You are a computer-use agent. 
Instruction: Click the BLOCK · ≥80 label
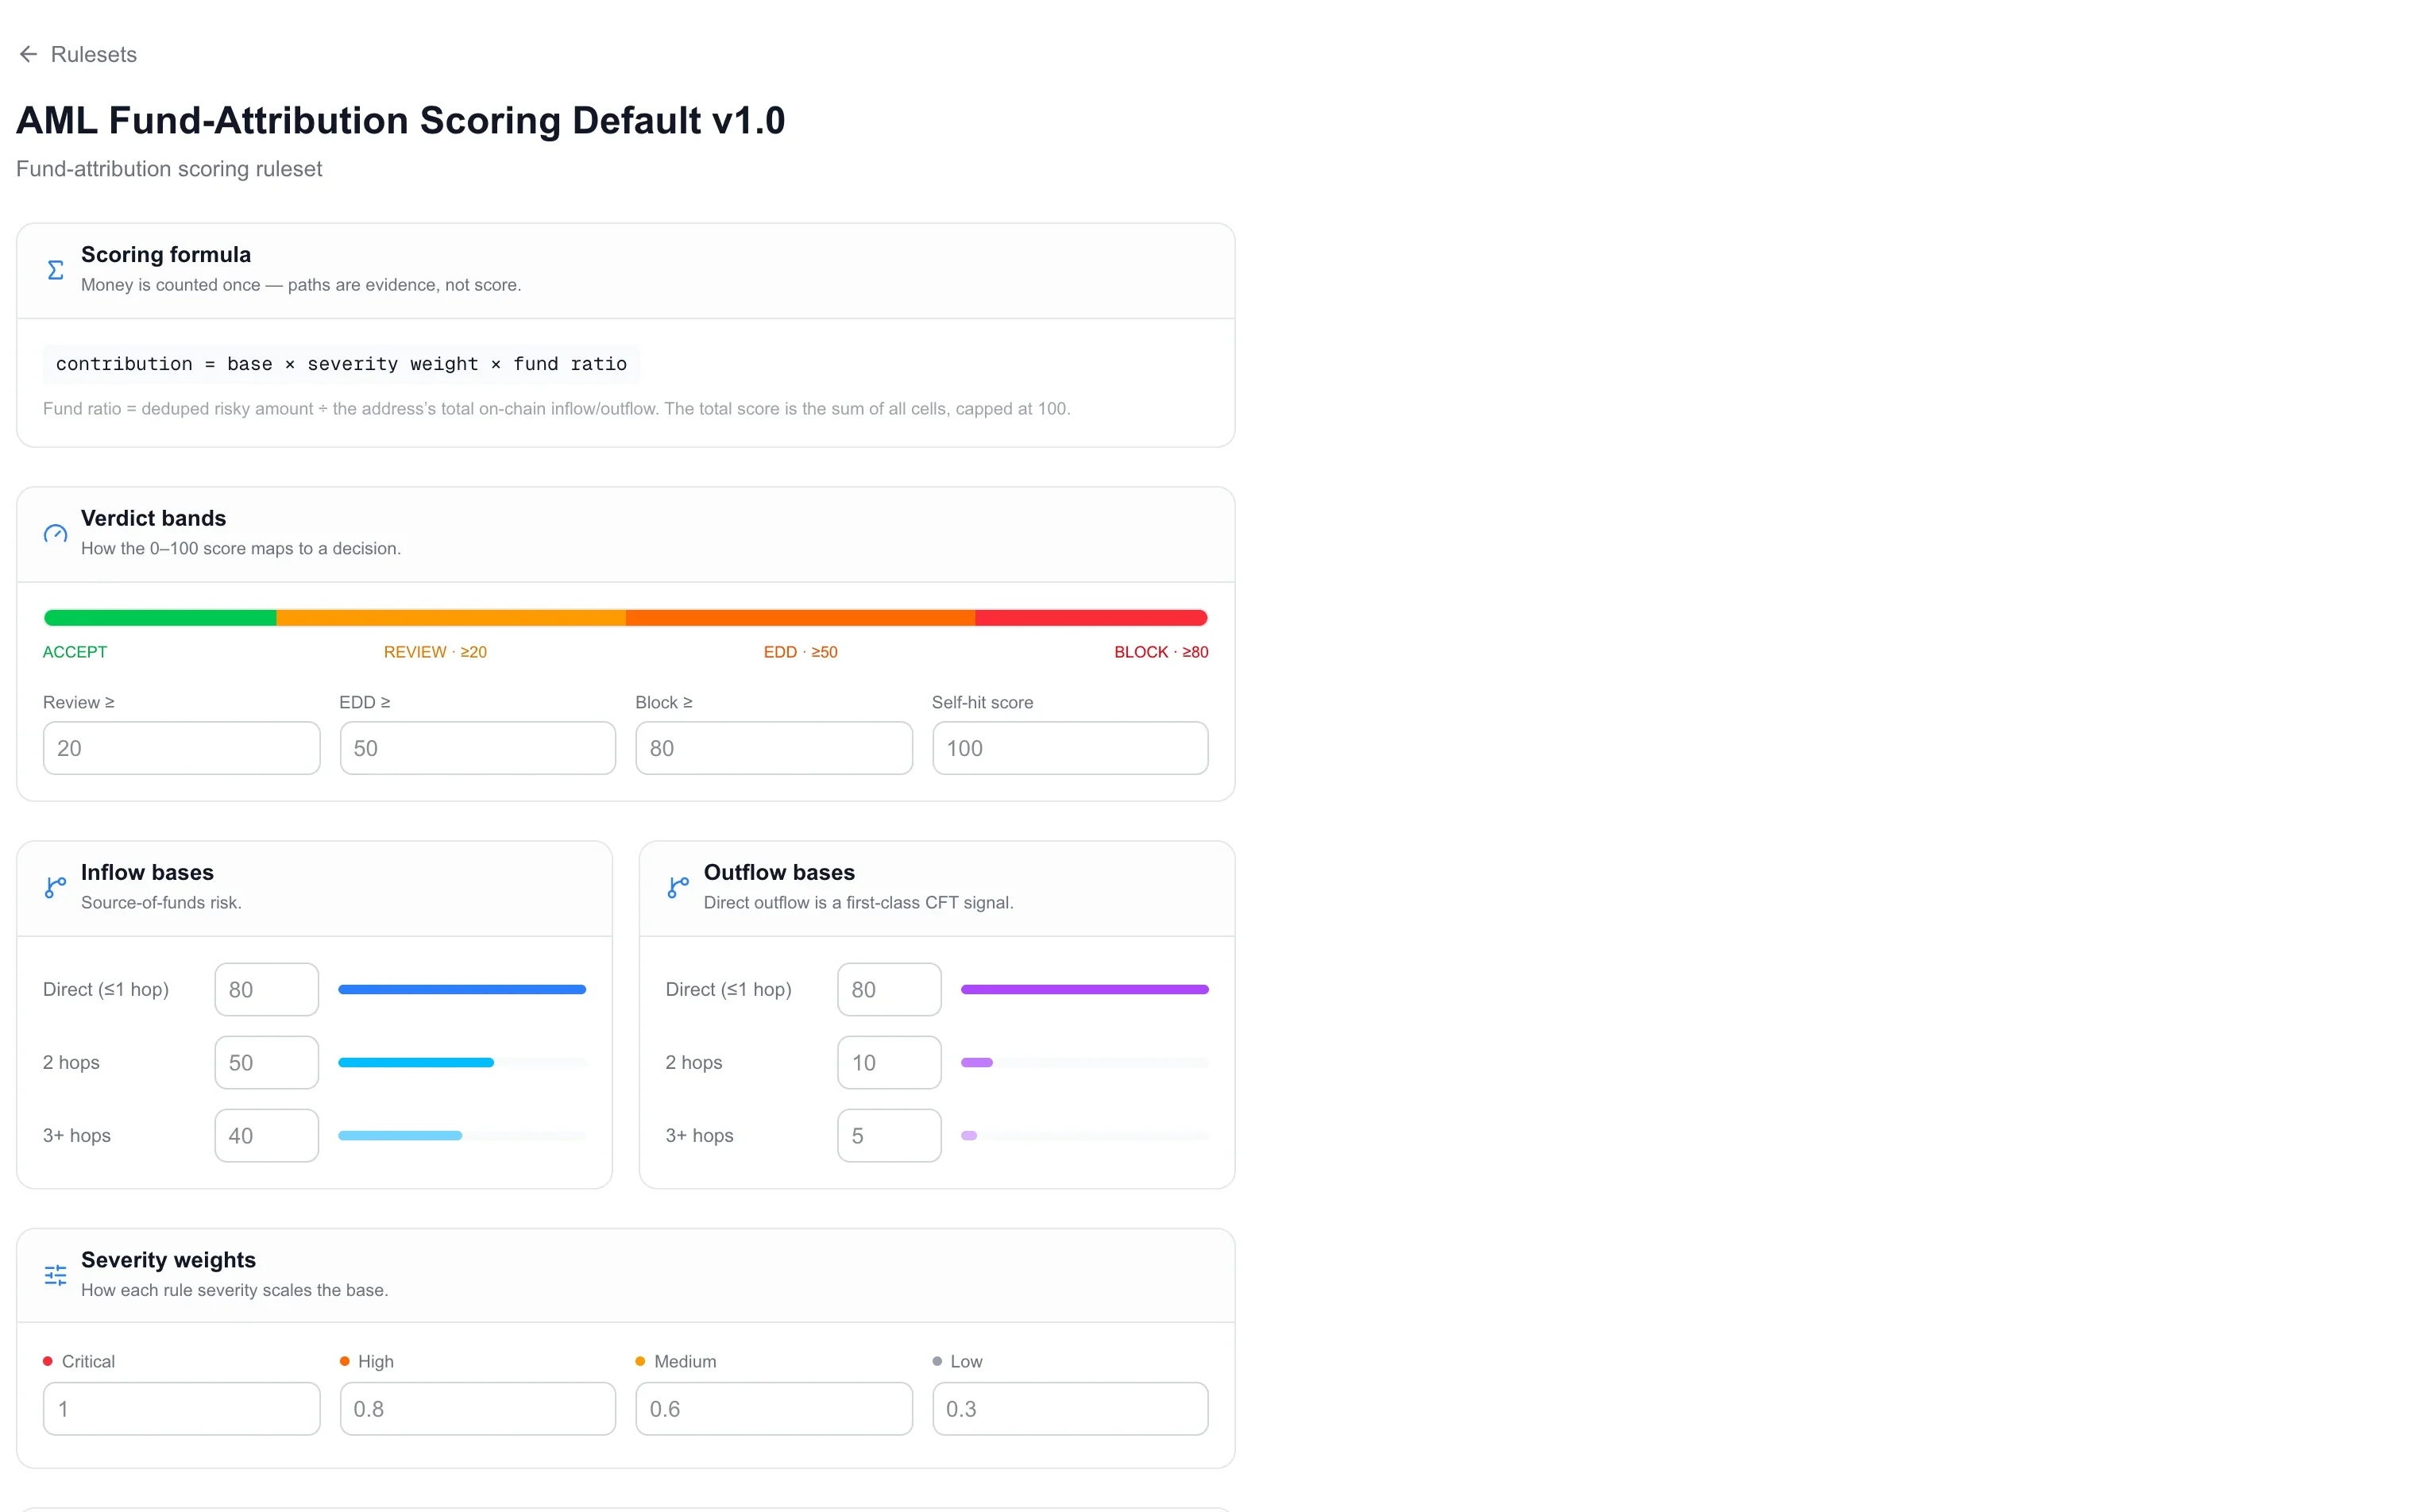point(1161,652)
